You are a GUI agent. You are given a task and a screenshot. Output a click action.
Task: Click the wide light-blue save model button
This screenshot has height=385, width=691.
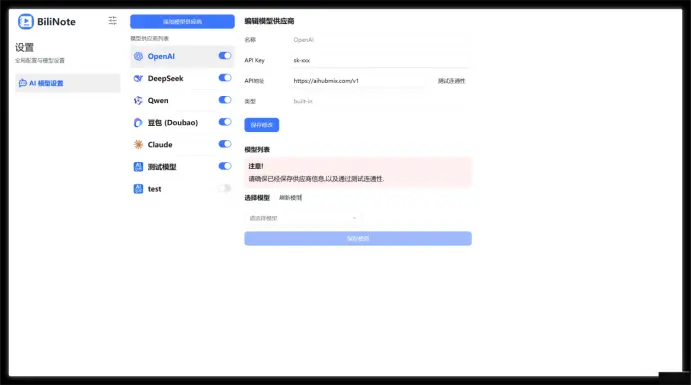tap(358, 238)
